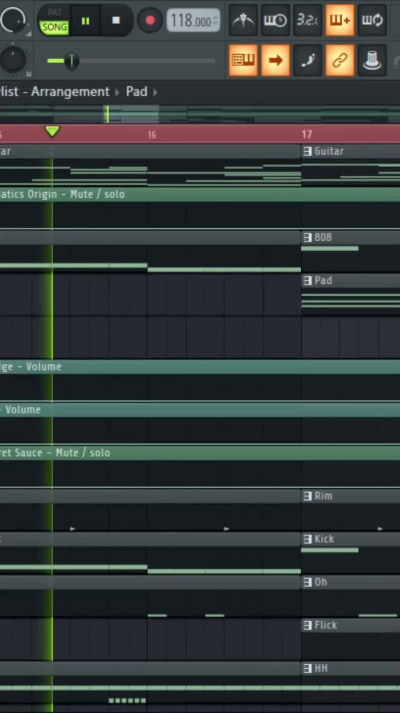Click the song position slider handle

71,60
